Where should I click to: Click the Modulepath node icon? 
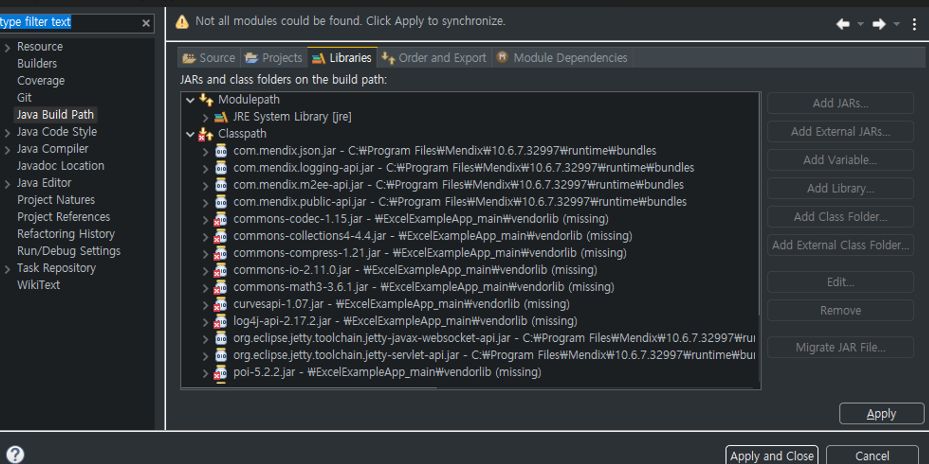tap(206, 100)
